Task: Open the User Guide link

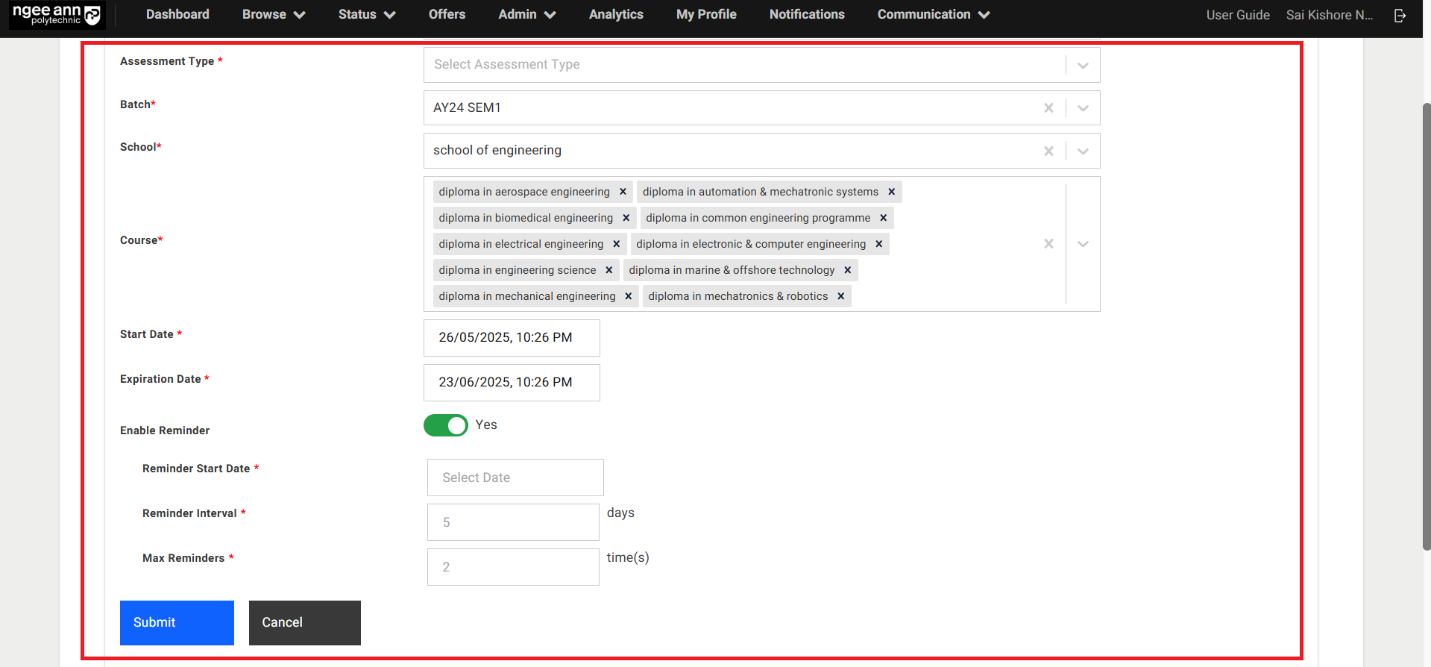Action: (1237, 15)
